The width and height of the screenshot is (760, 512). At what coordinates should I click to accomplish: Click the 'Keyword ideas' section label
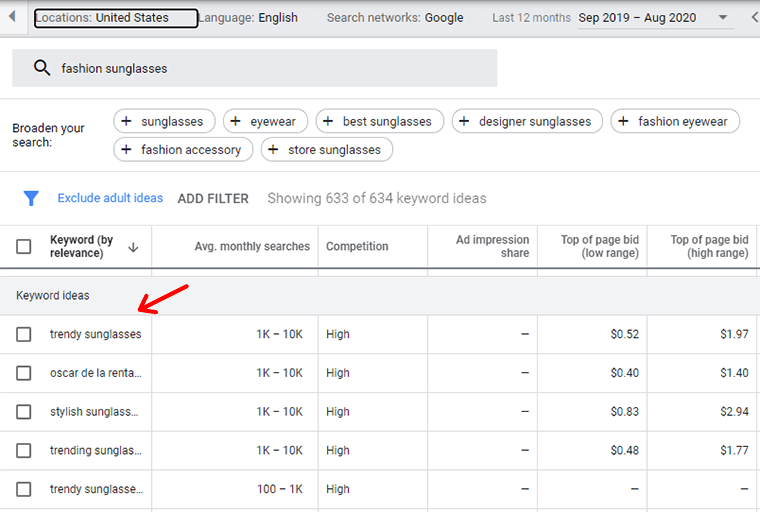(x=53, y=295)
